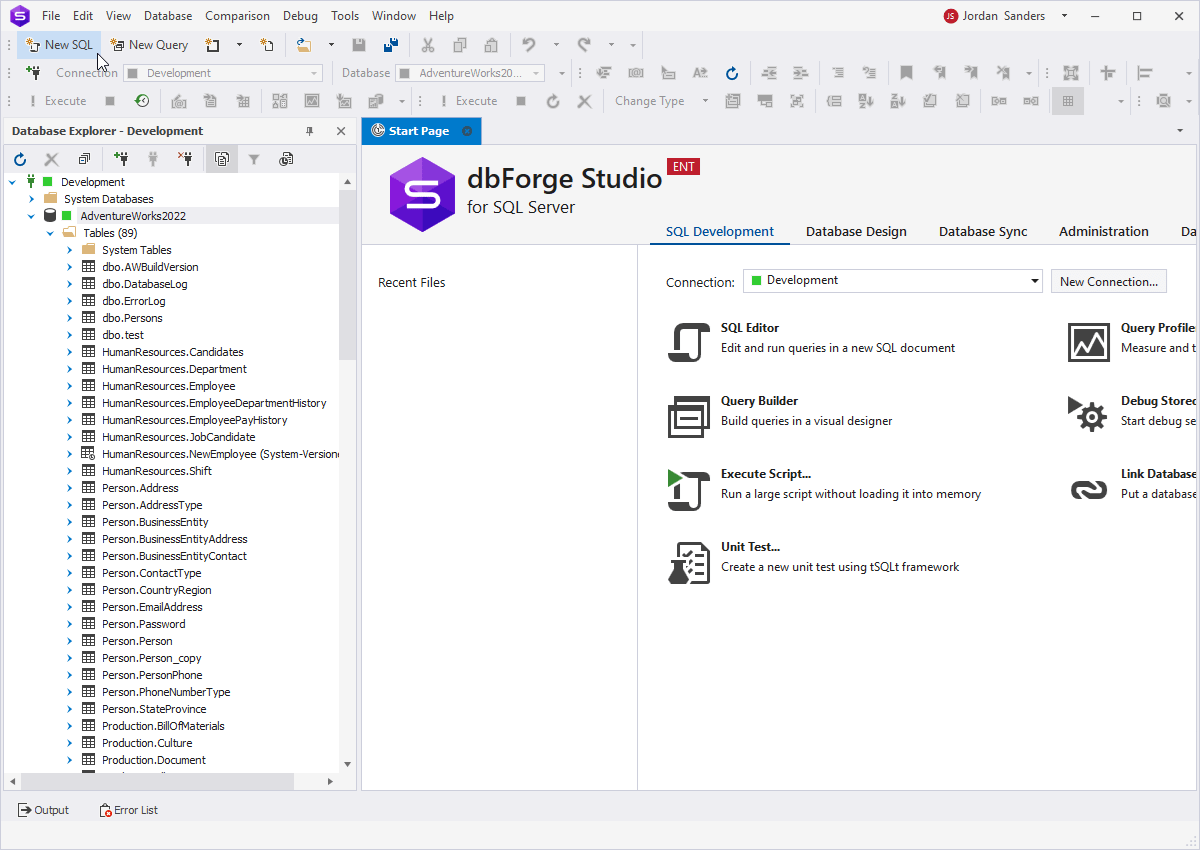1200x850 pixels.
Task: Open the Database dropdown showing AdventureWorks20...
Action: point(469,73)
